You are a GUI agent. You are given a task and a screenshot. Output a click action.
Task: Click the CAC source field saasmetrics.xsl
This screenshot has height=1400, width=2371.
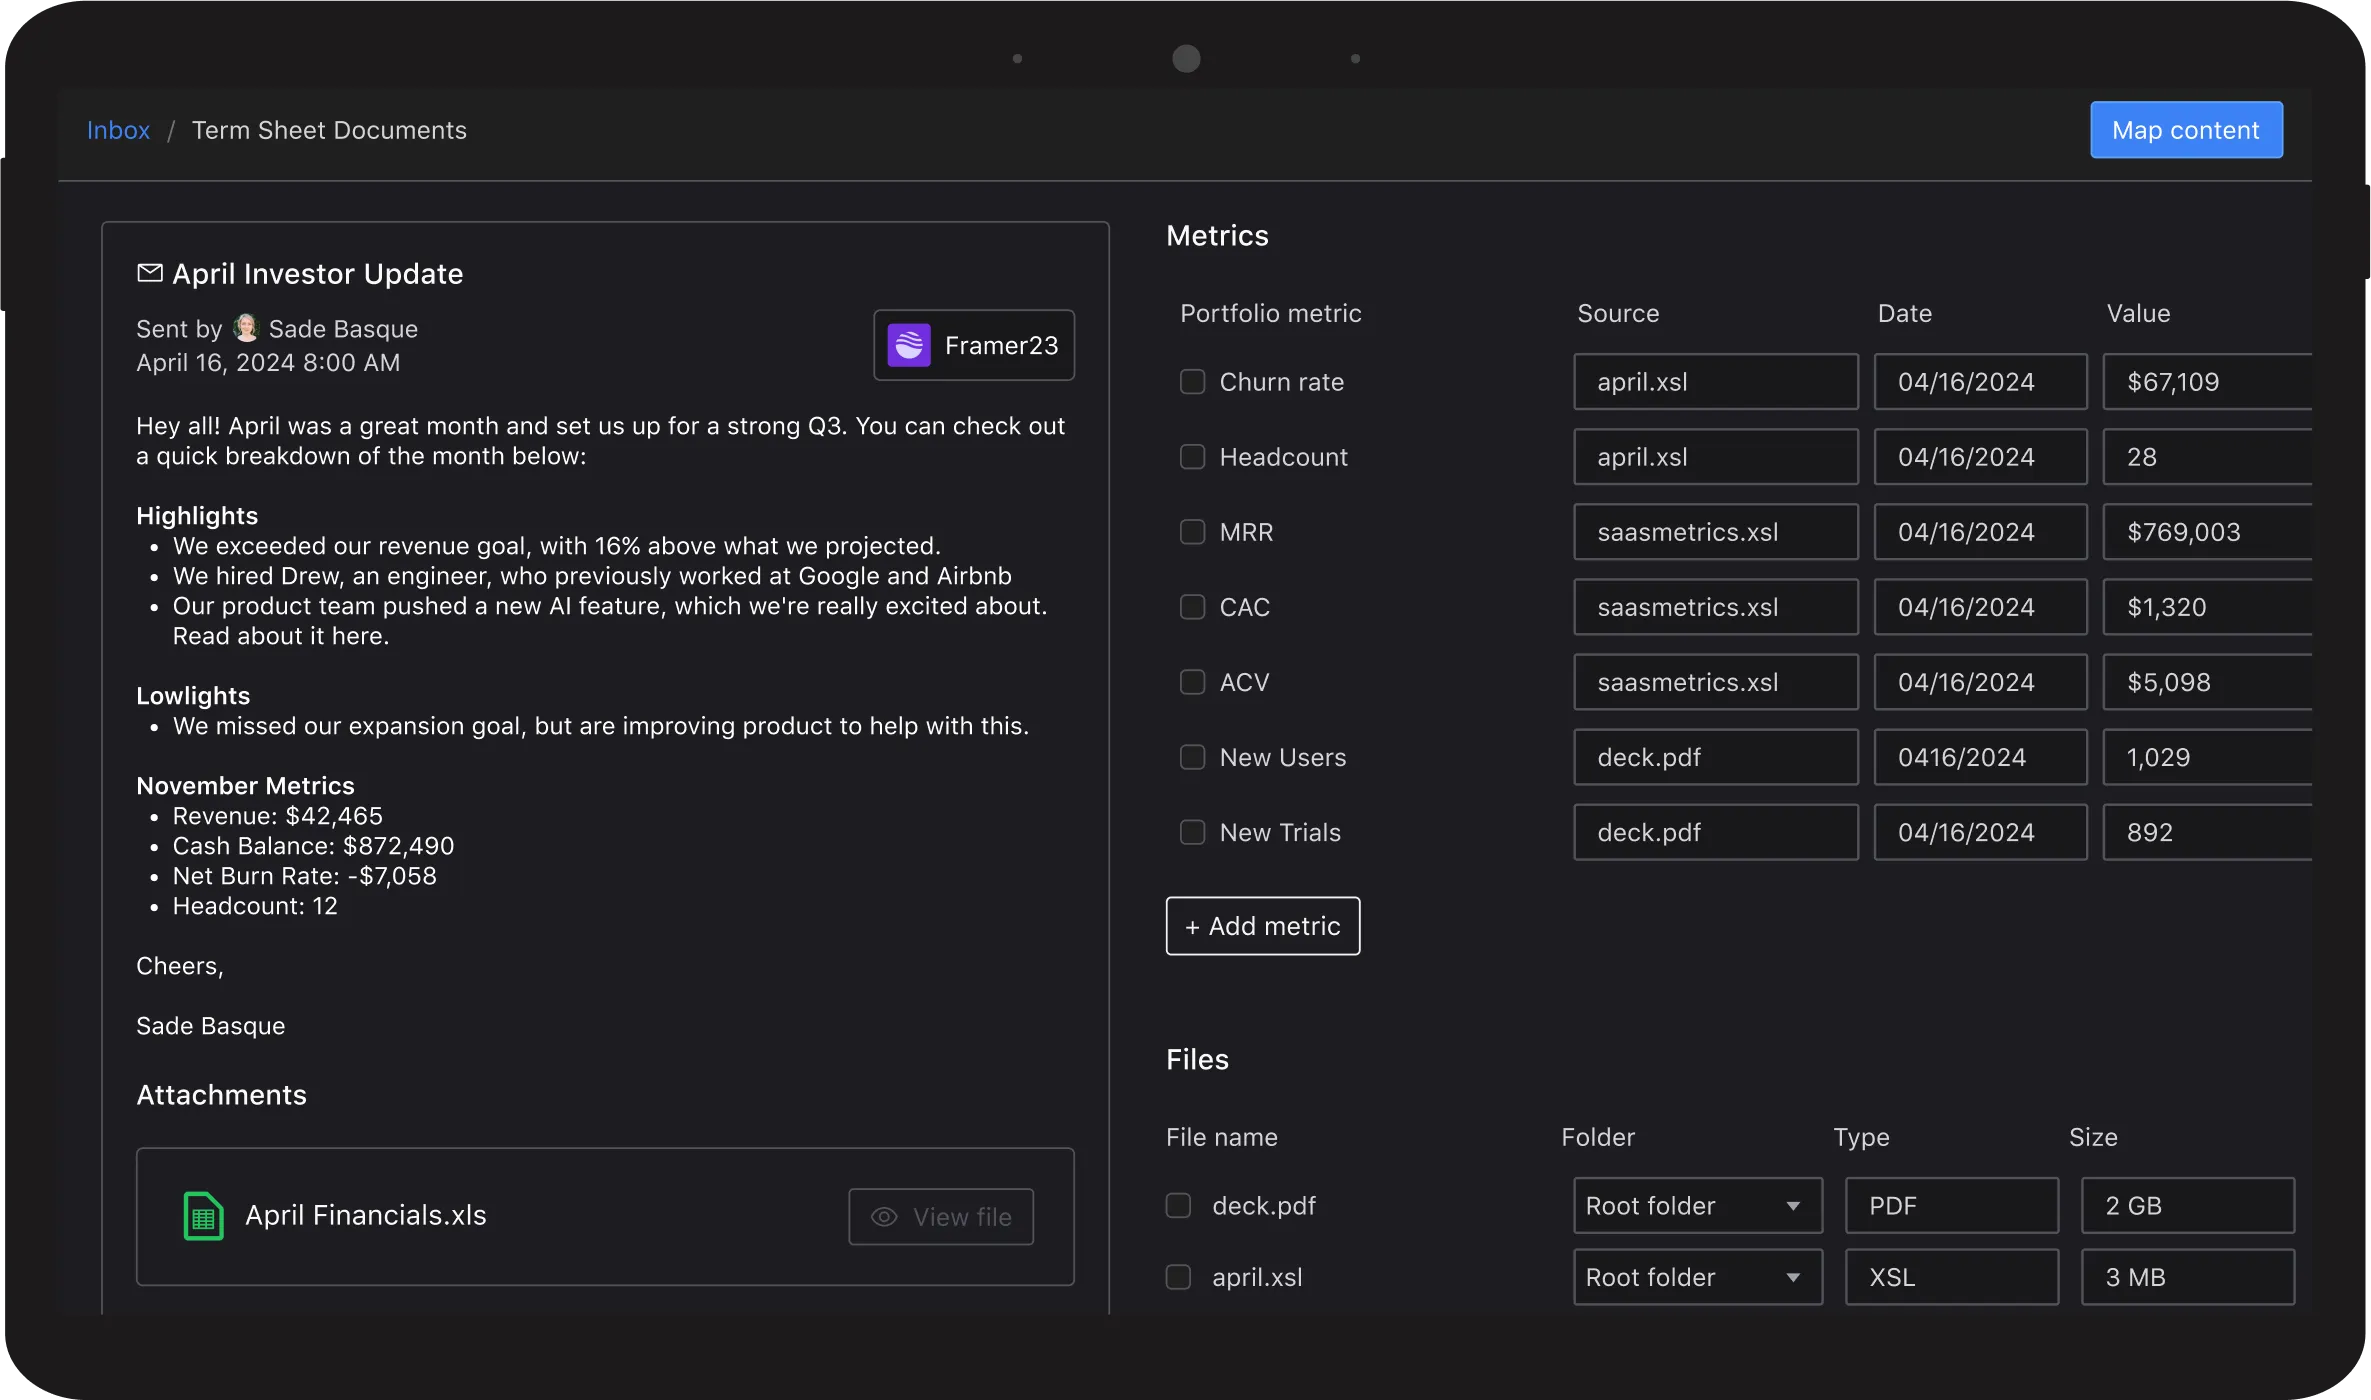(1715, 607)
